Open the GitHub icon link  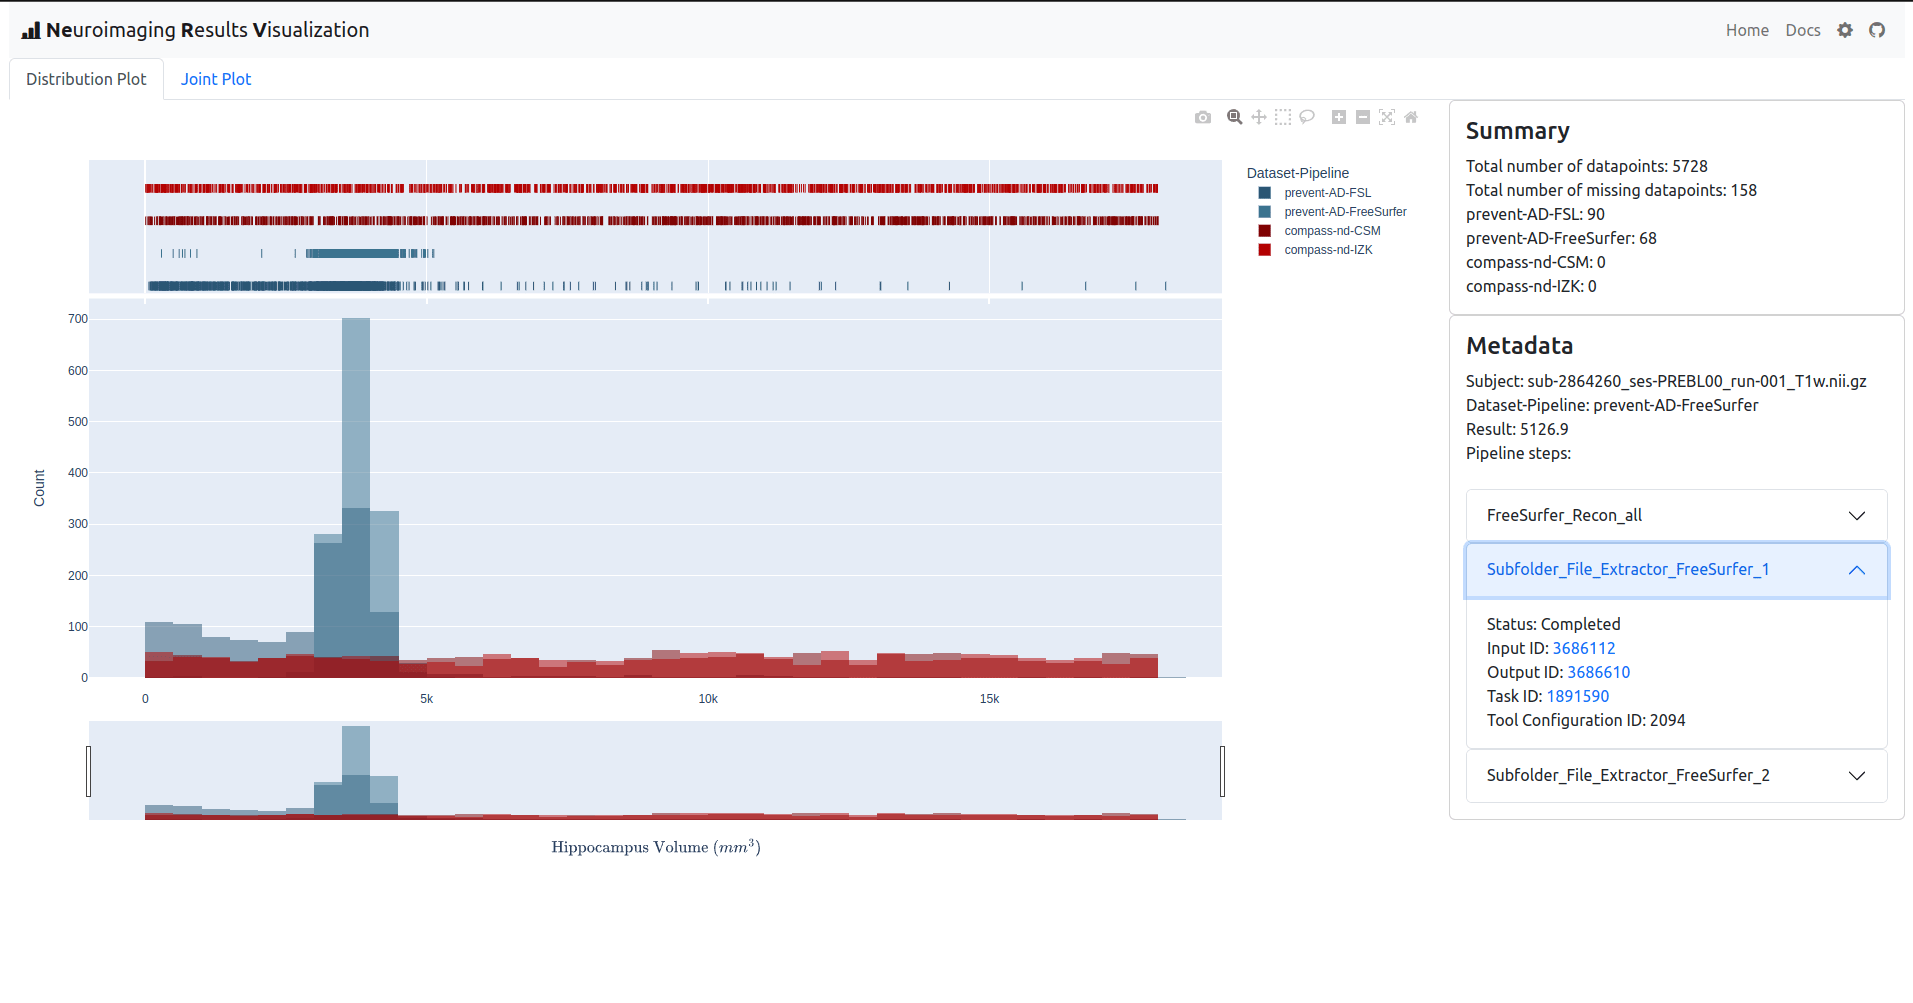coord(1877,30)
